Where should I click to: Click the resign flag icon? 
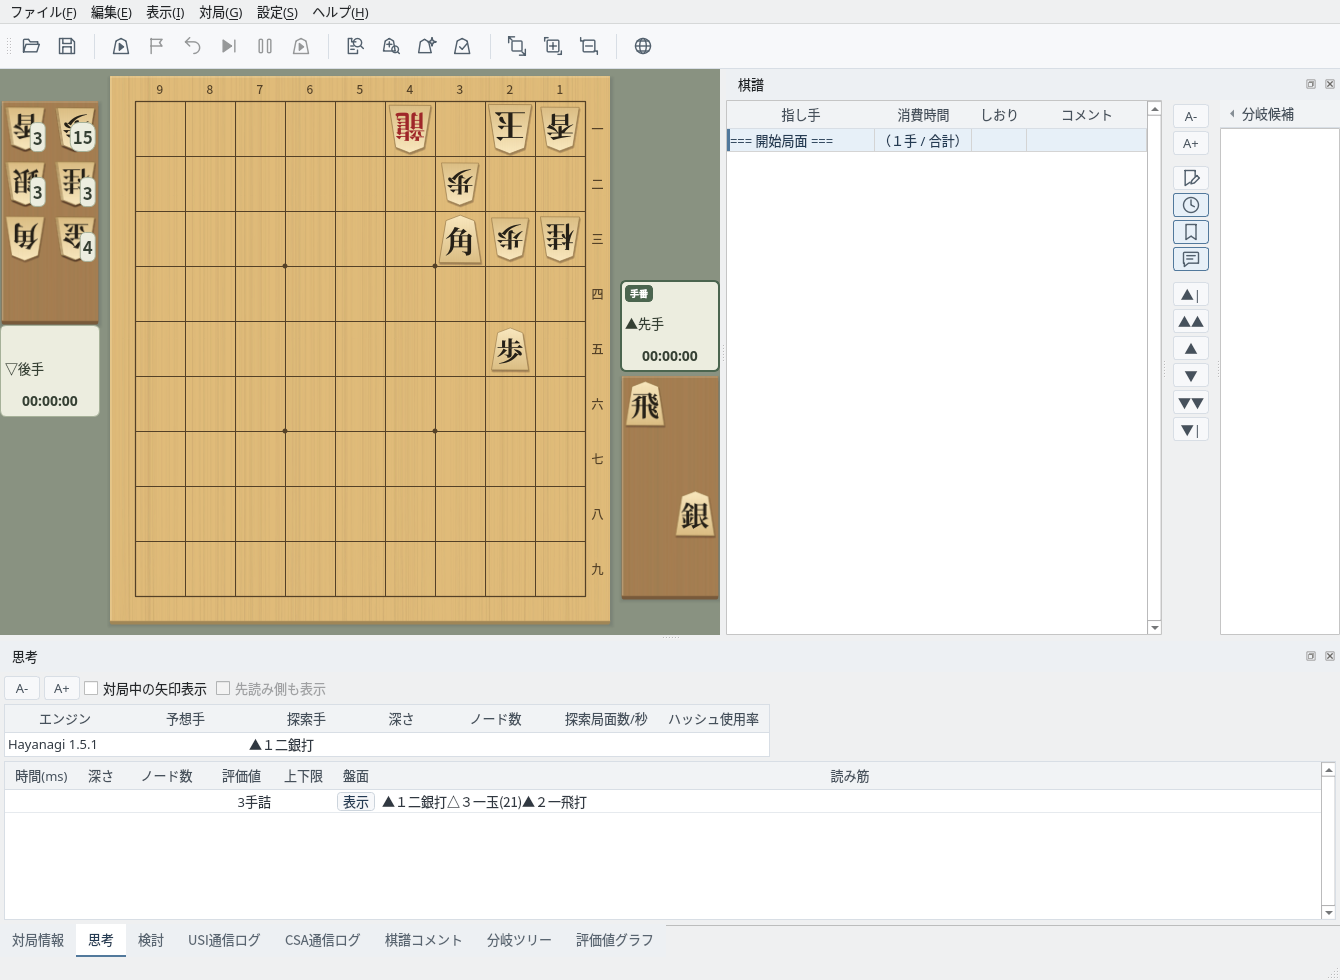coord(156,46)
